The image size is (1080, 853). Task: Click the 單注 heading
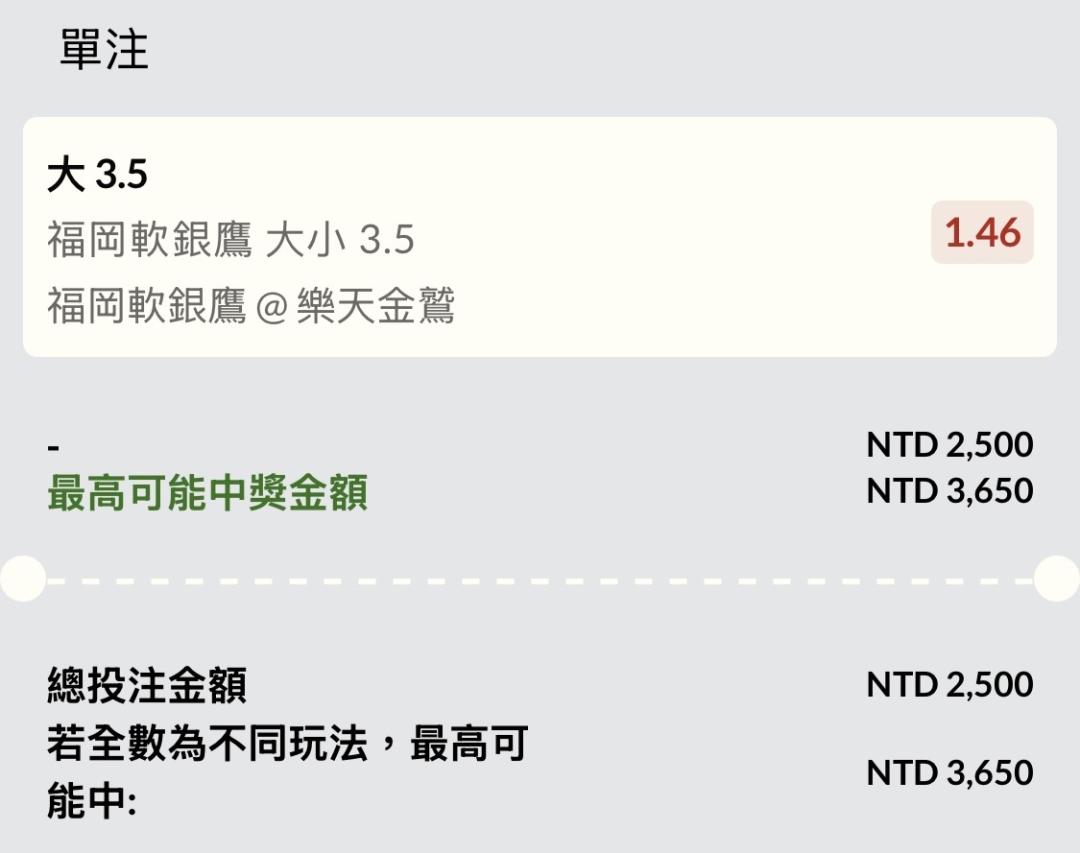(x=104, y=50)
